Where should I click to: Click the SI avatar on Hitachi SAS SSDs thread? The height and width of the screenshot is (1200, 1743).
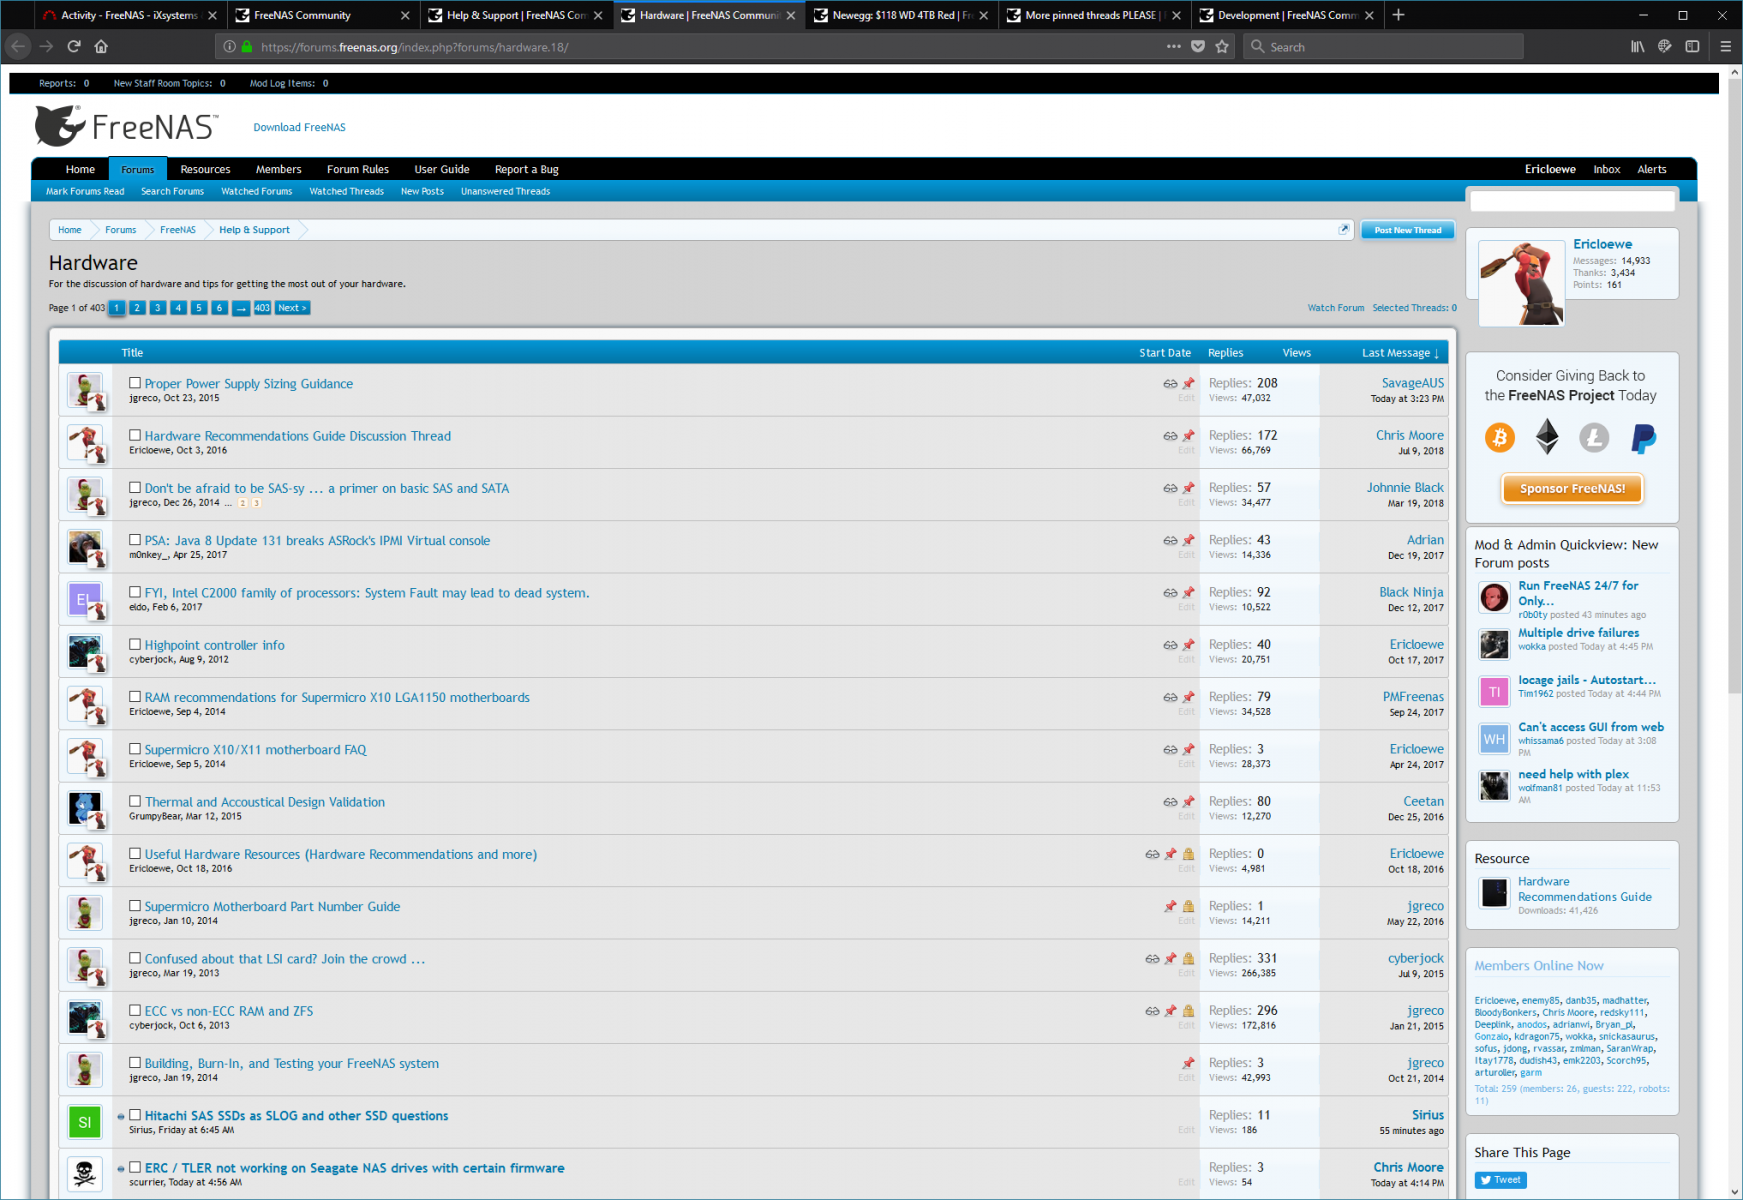point(85,1122)
